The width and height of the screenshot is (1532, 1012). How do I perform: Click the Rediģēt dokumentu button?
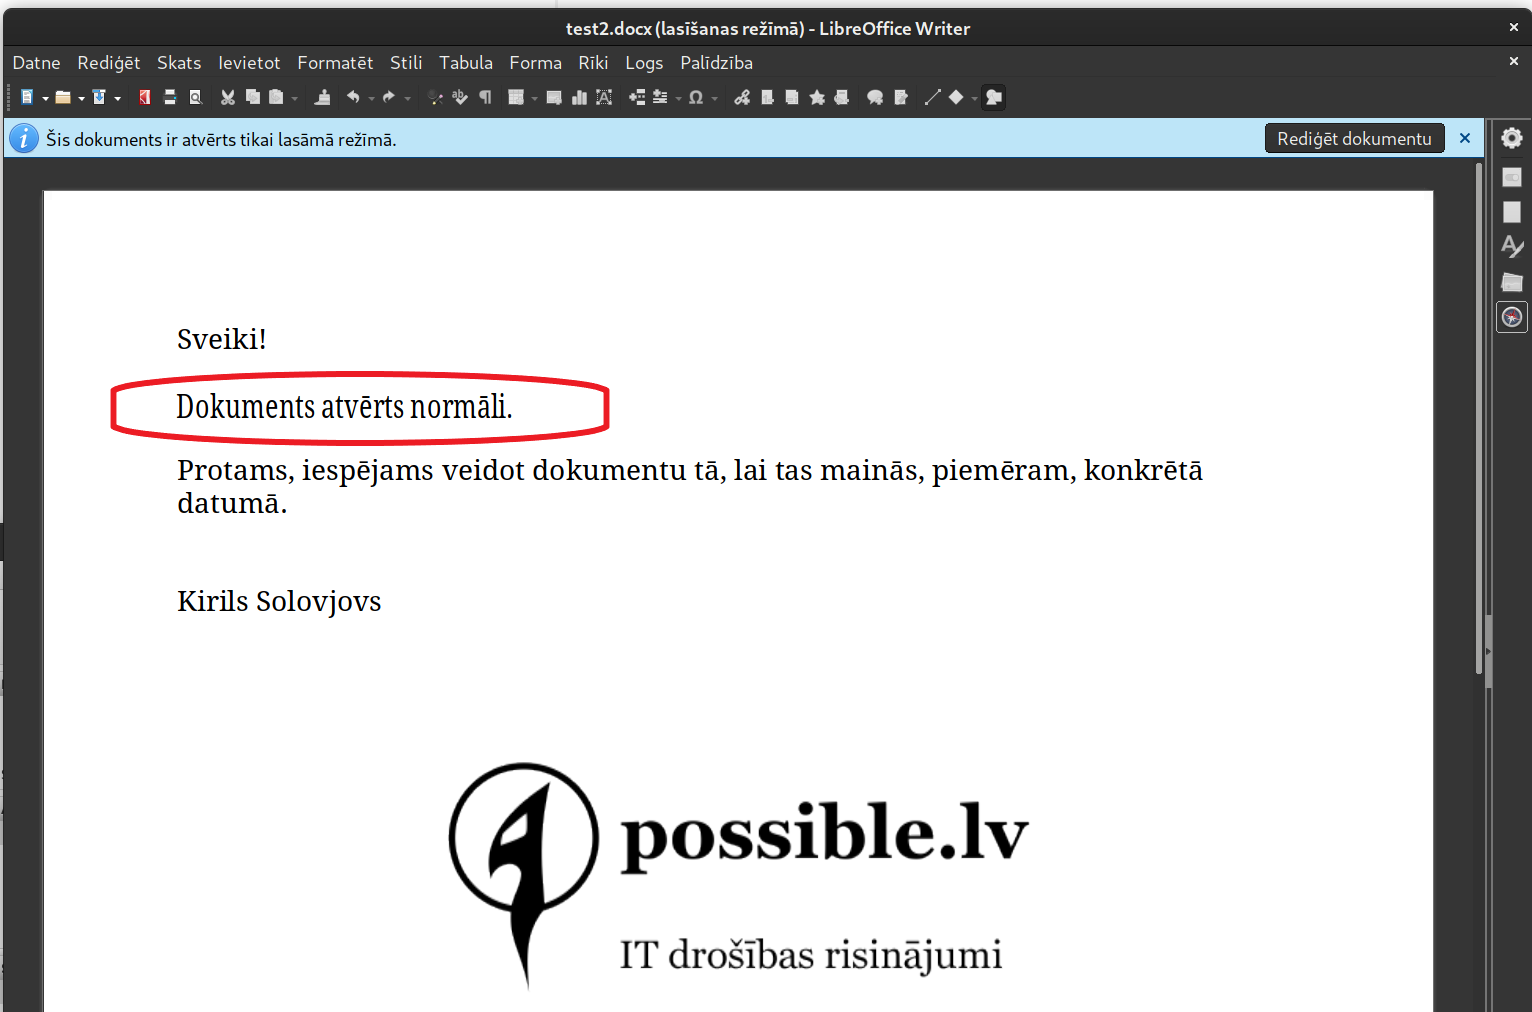pos(1354,139)
